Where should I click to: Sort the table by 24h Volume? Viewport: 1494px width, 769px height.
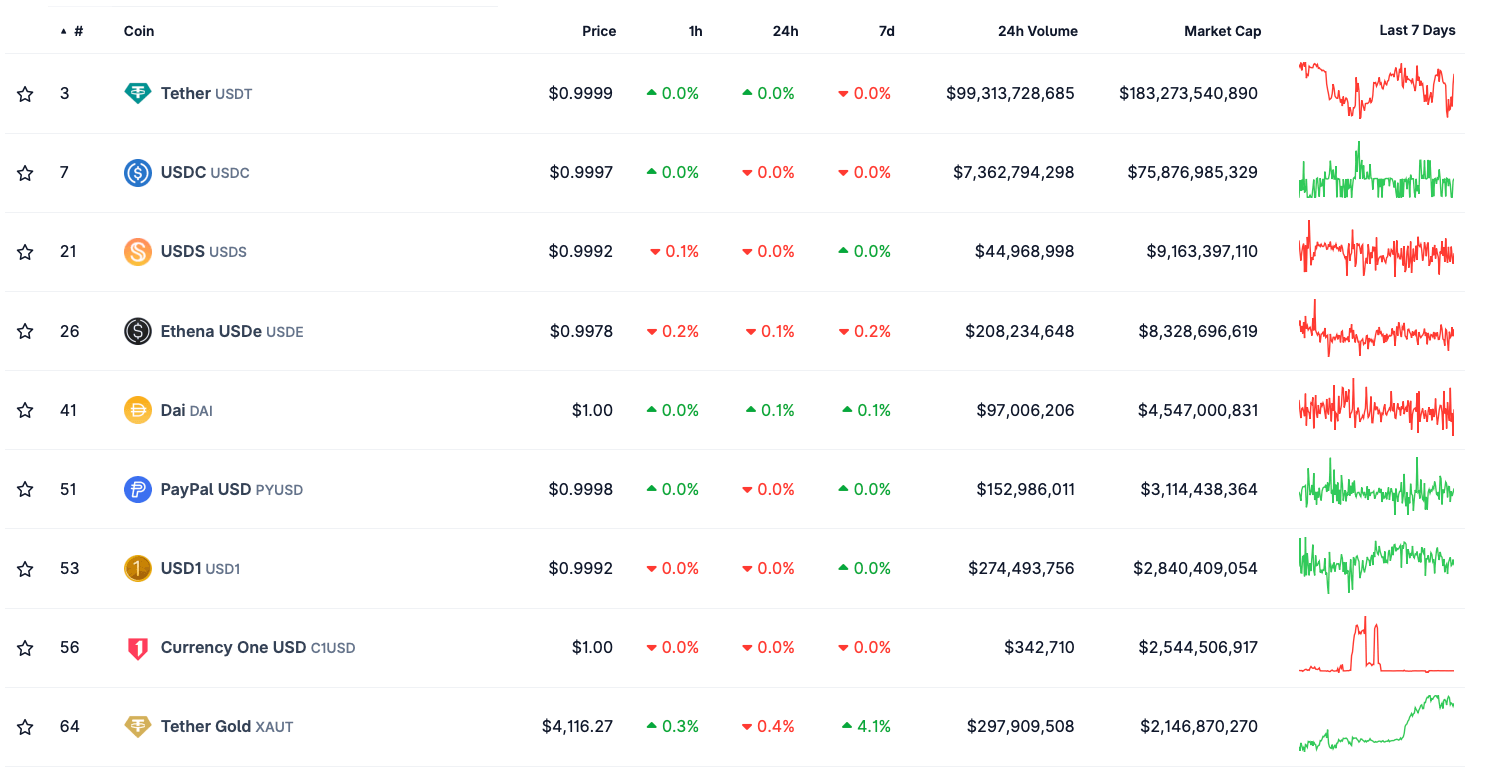click(x=1037, y=31)
